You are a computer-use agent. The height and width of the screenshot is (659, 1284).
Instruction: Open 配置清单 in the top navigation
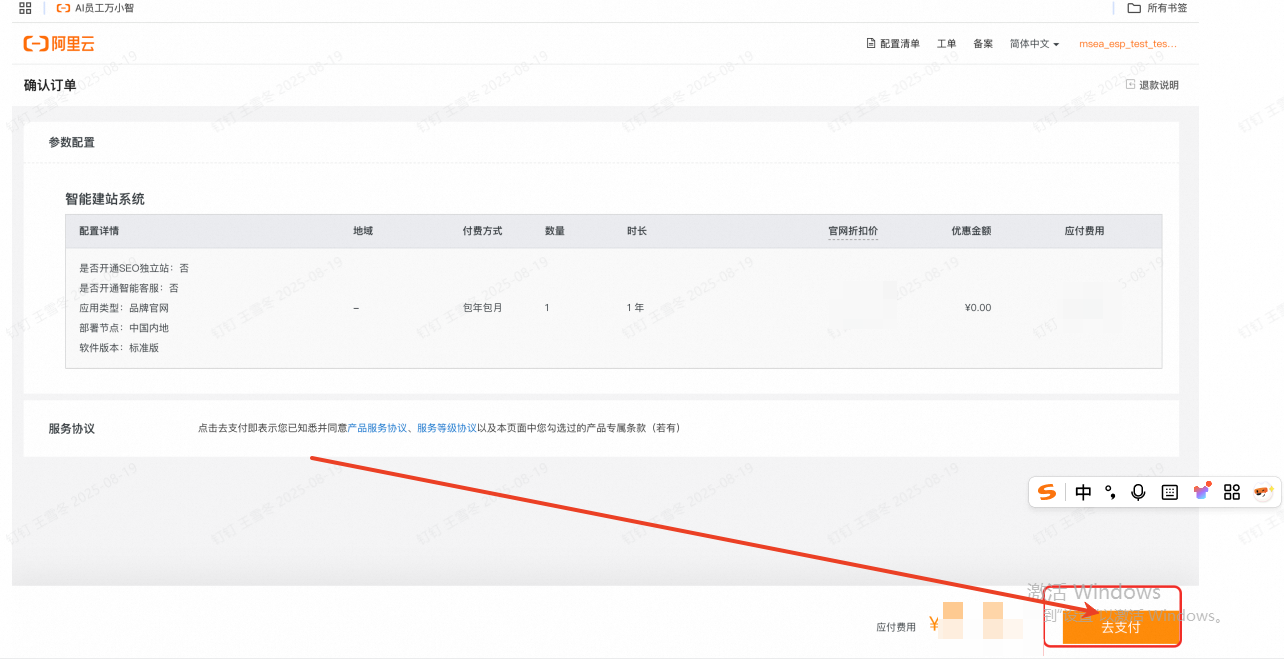click(x=892, y=44)
